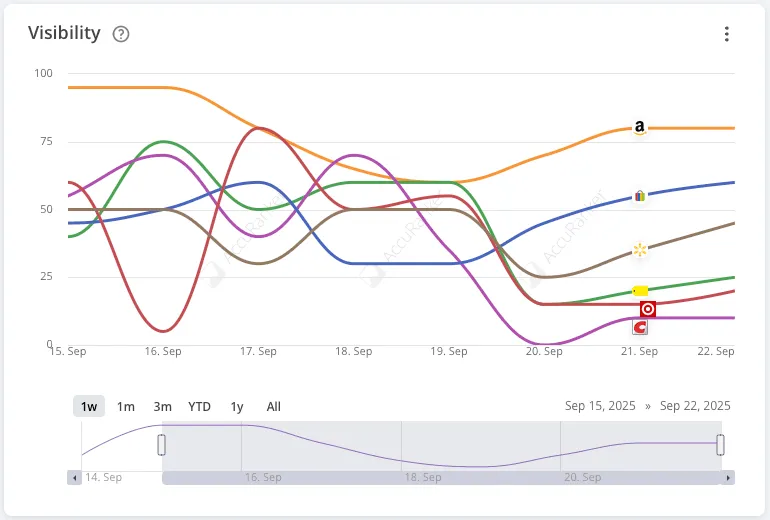Click the Amazon logo marker on chart

[x=640, y=128]
